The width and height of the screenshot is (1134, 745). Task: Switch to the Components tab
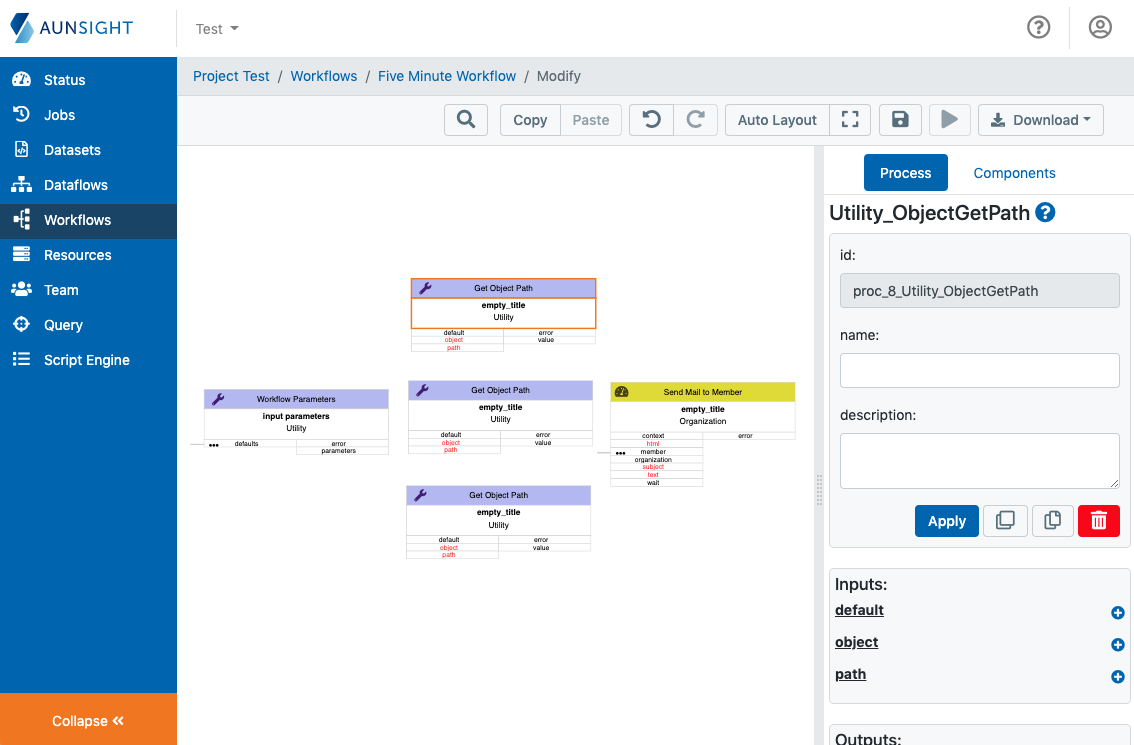point(1014,173)
